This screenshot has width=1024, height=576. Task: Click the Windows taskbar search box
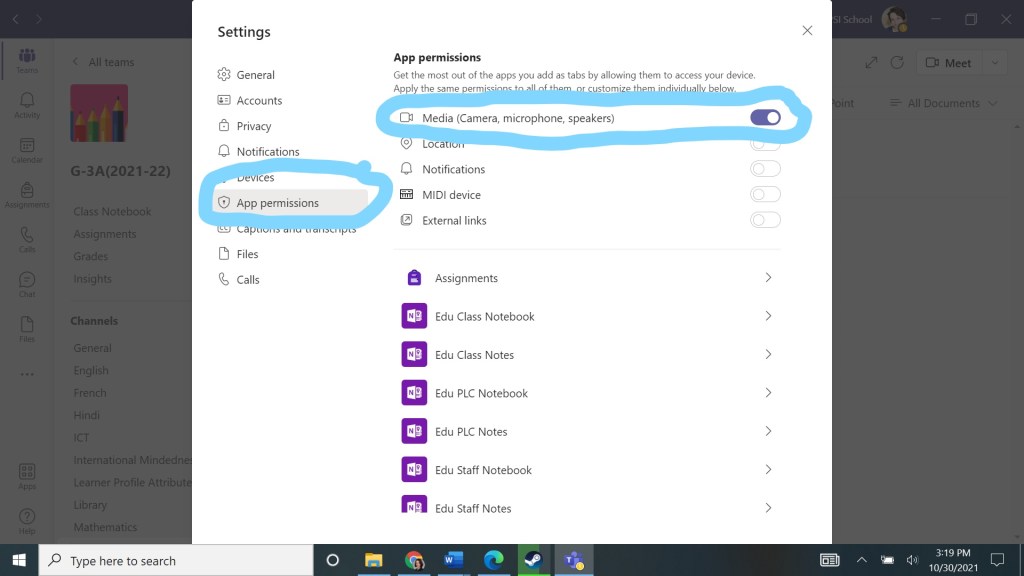coord(175,561)
